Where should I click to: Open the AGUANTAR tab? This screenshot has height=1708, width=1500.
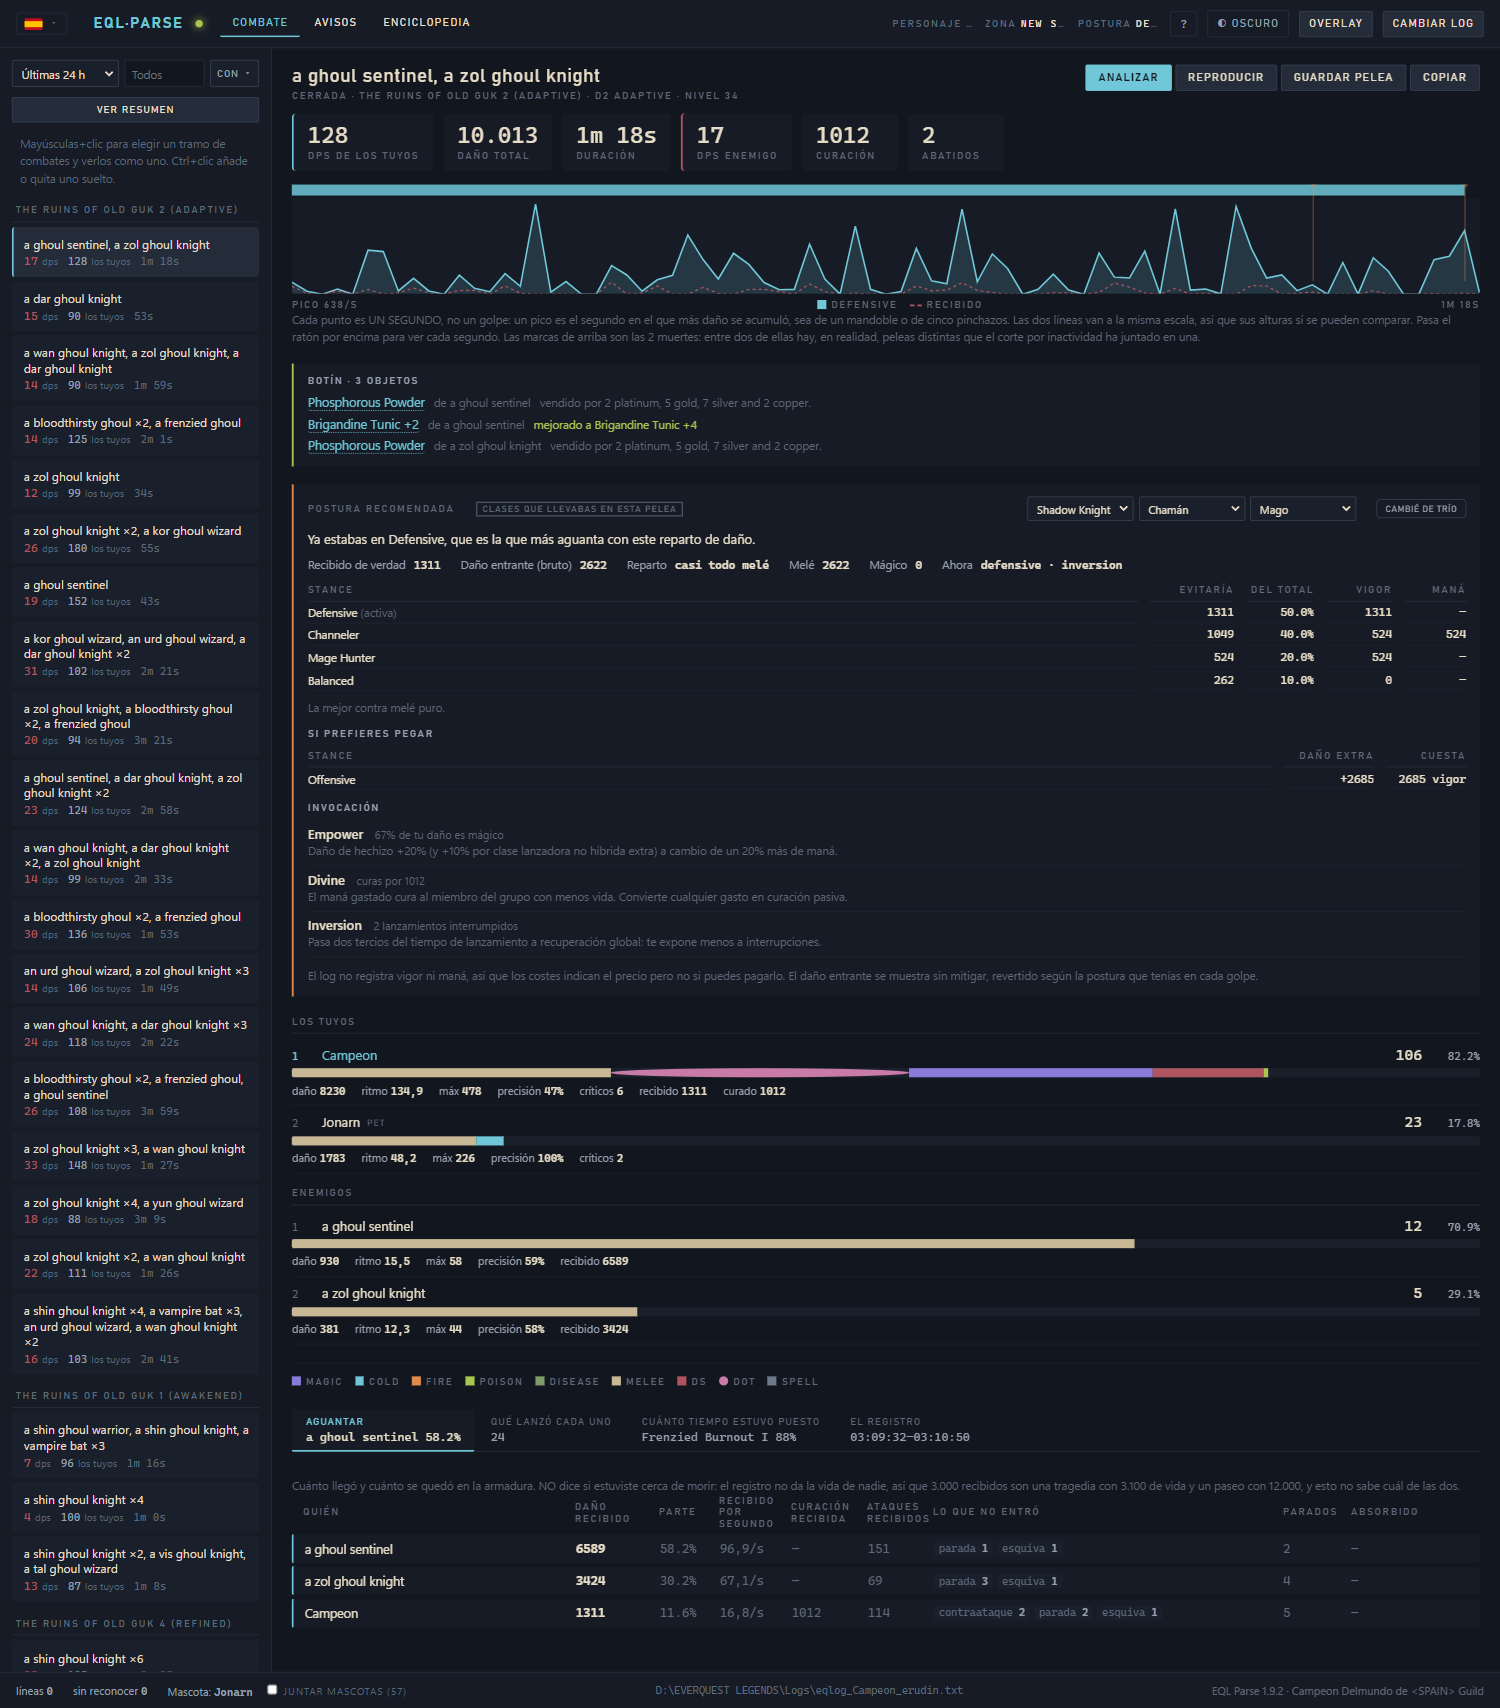click(384, 1429)
